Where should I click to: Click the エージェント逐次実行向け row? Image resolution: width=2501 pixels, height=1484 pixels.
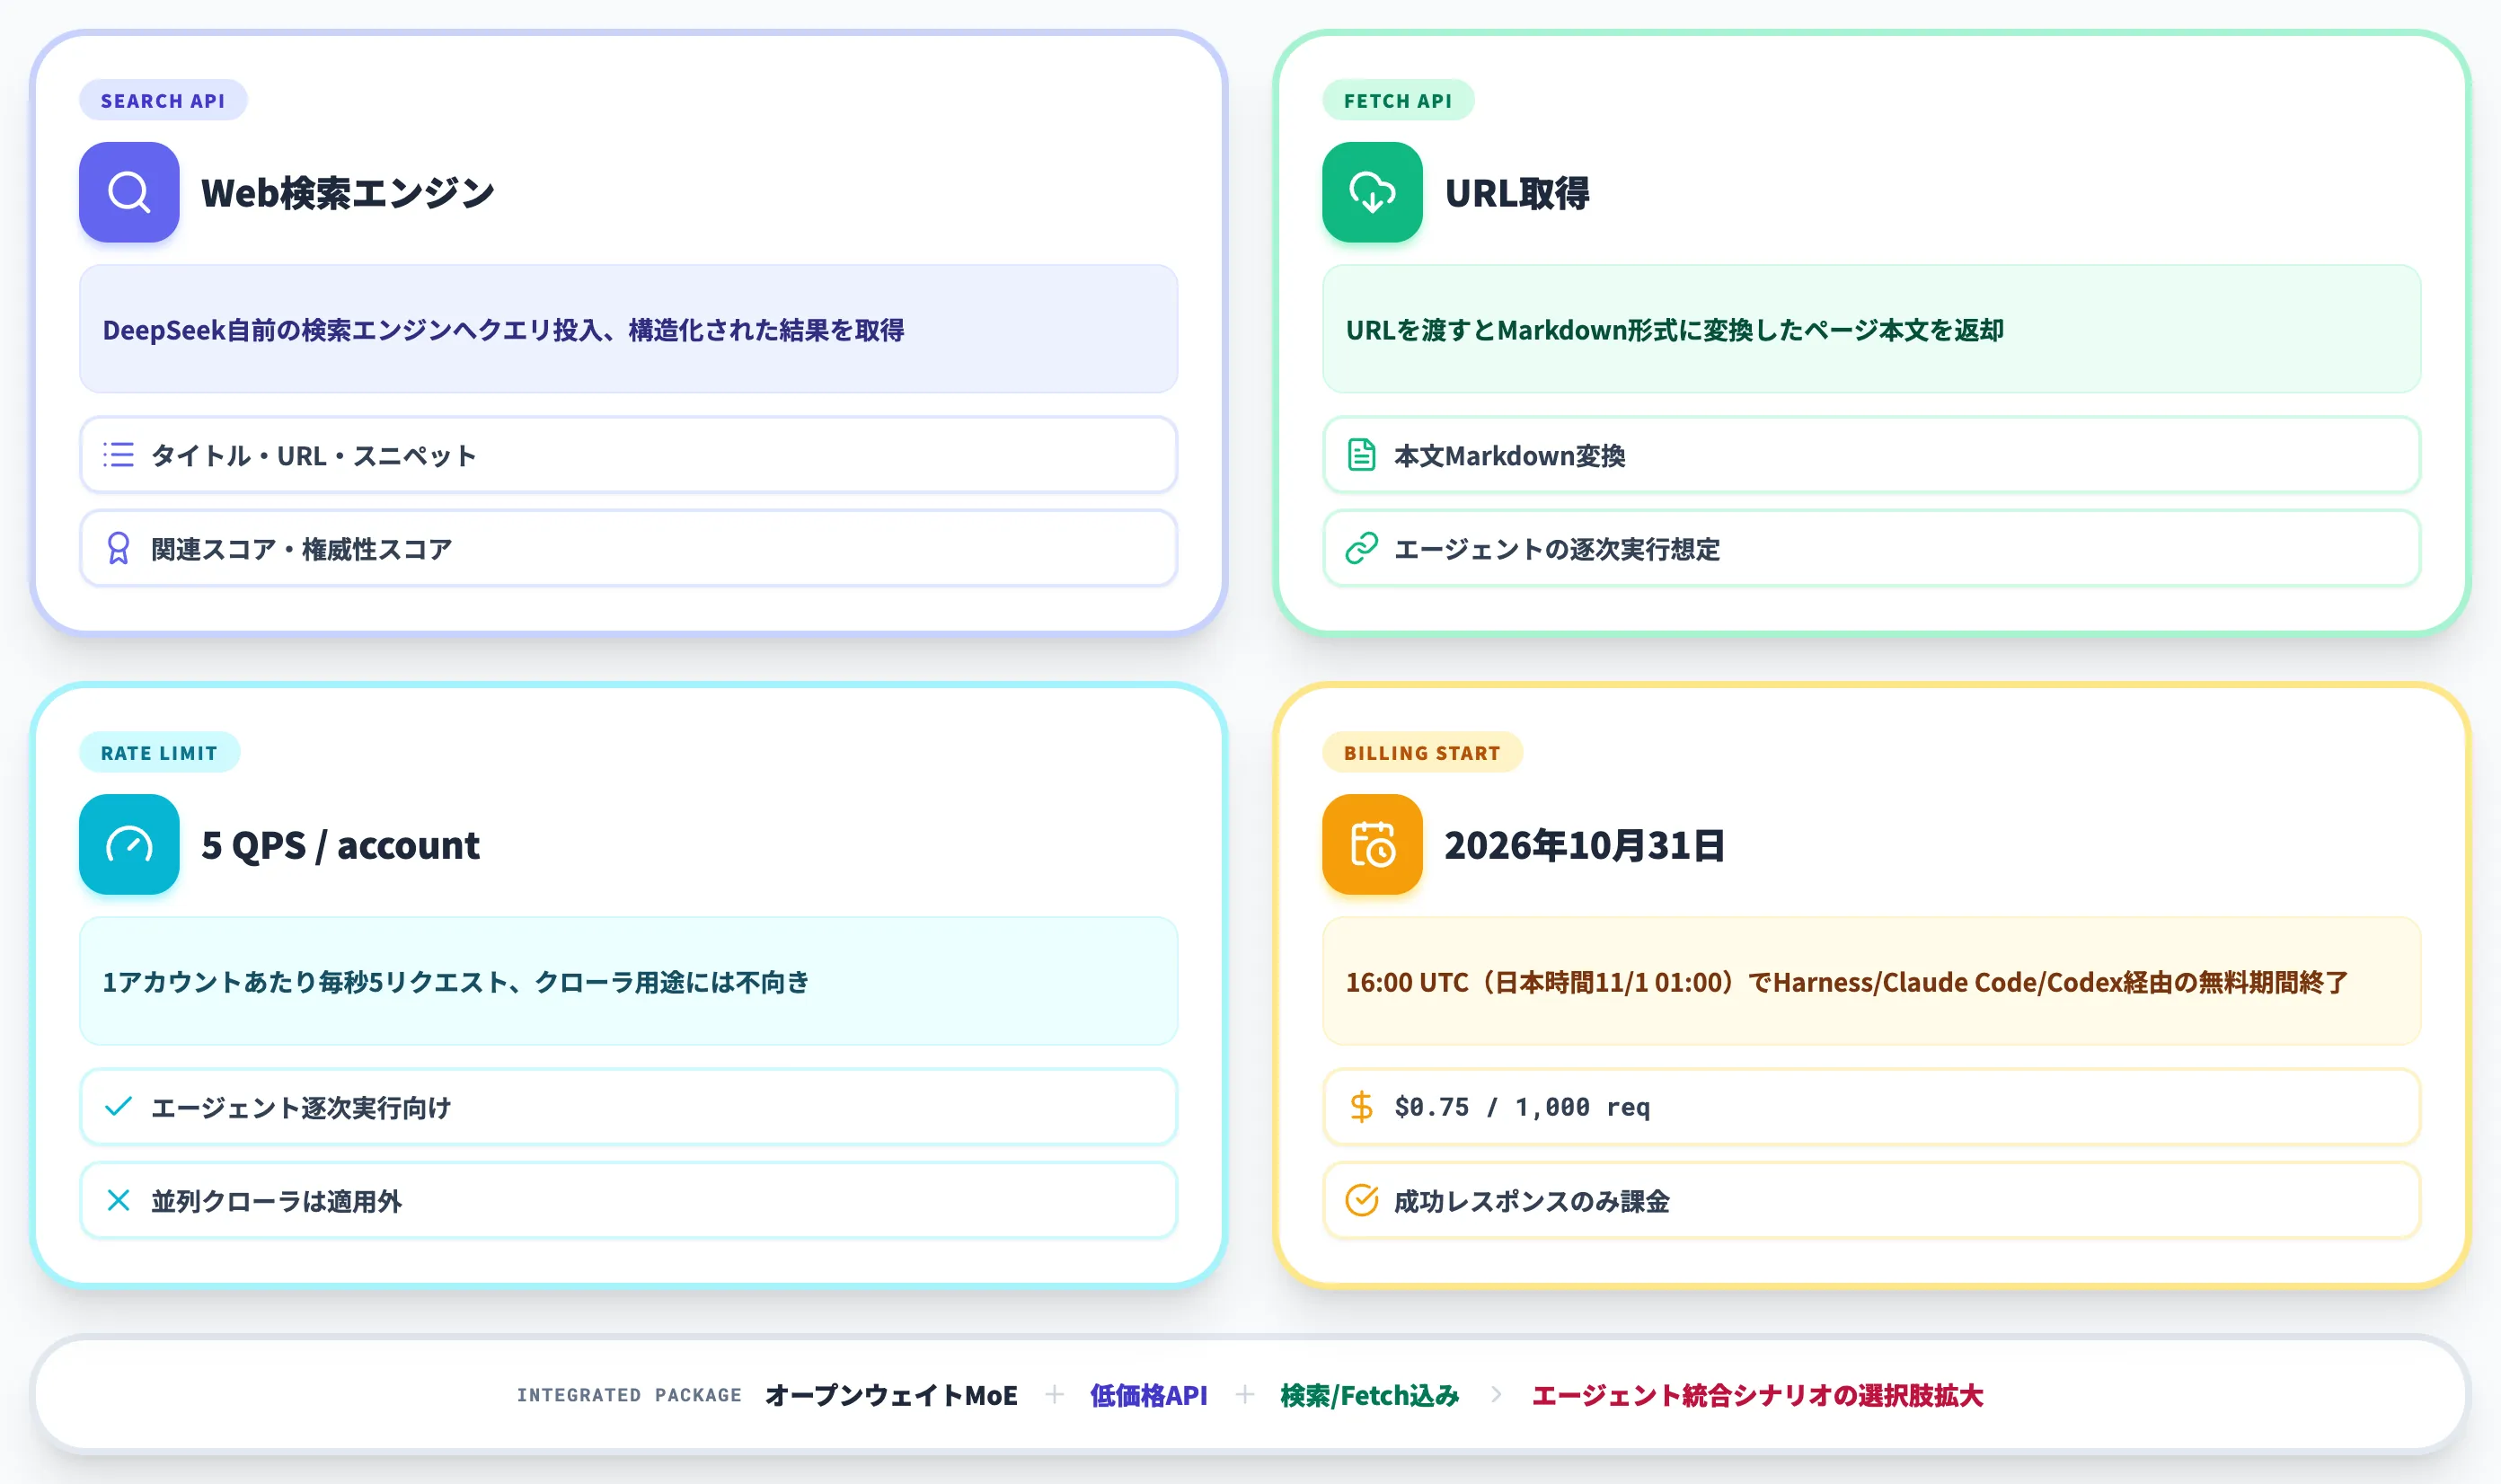(x=628, y=1106)
